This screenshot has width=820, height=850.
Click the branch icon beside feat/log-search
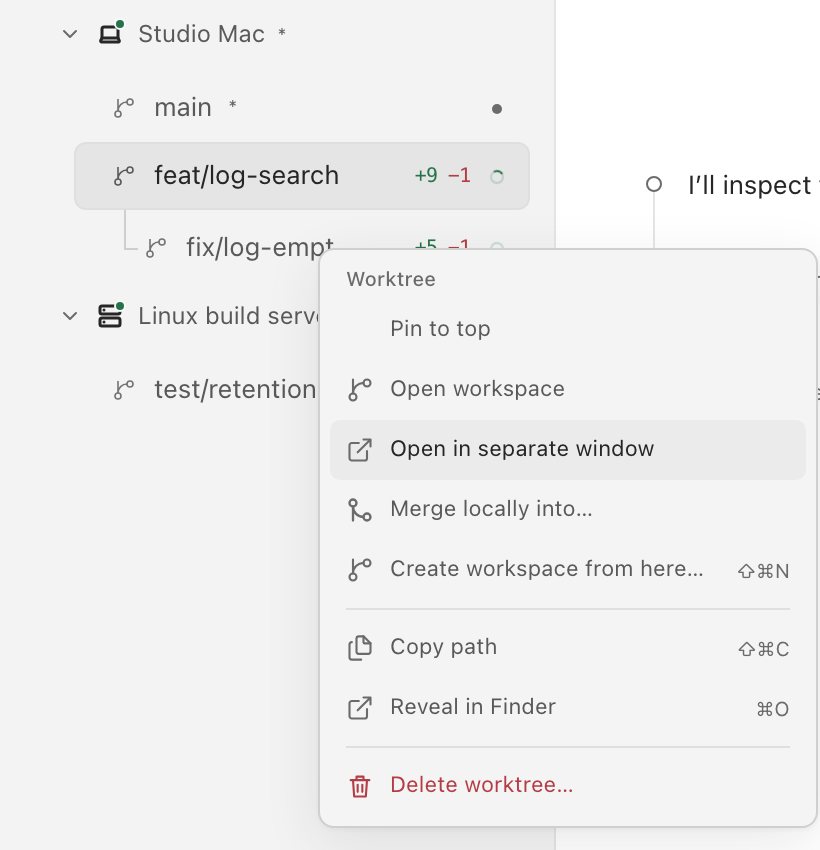pyautogui.click(x=124, y=176)
